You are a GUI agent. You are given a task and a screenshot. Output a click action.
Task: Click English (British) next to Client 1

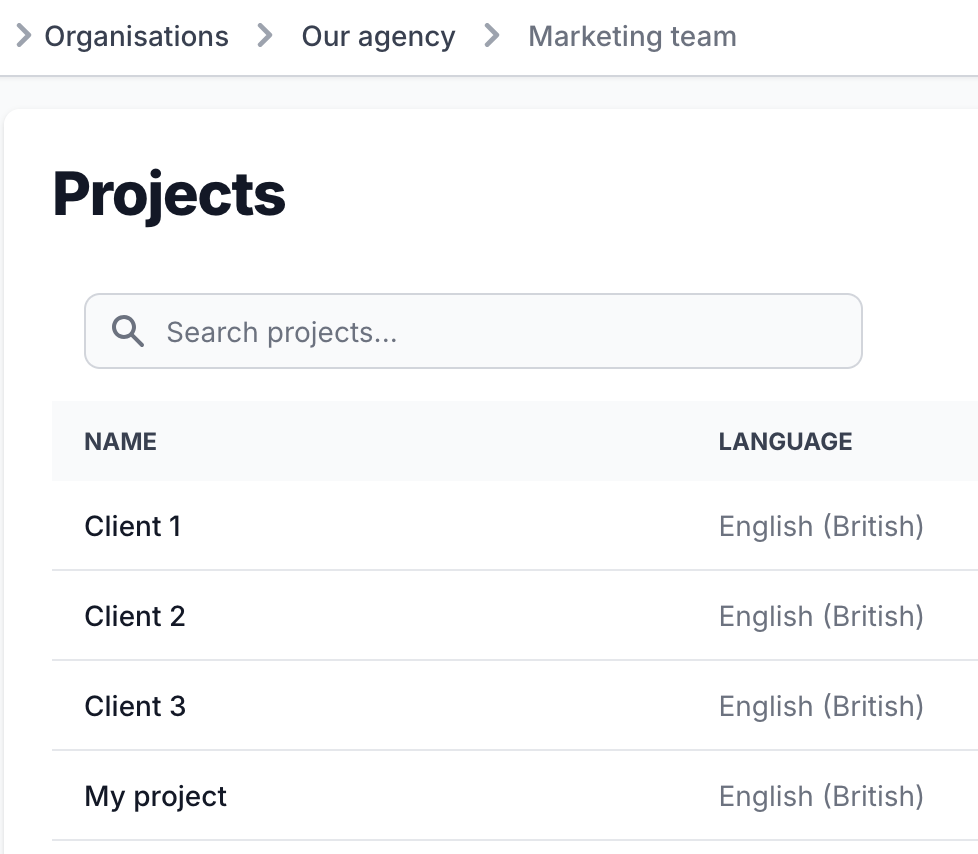[x=820, y=526]
